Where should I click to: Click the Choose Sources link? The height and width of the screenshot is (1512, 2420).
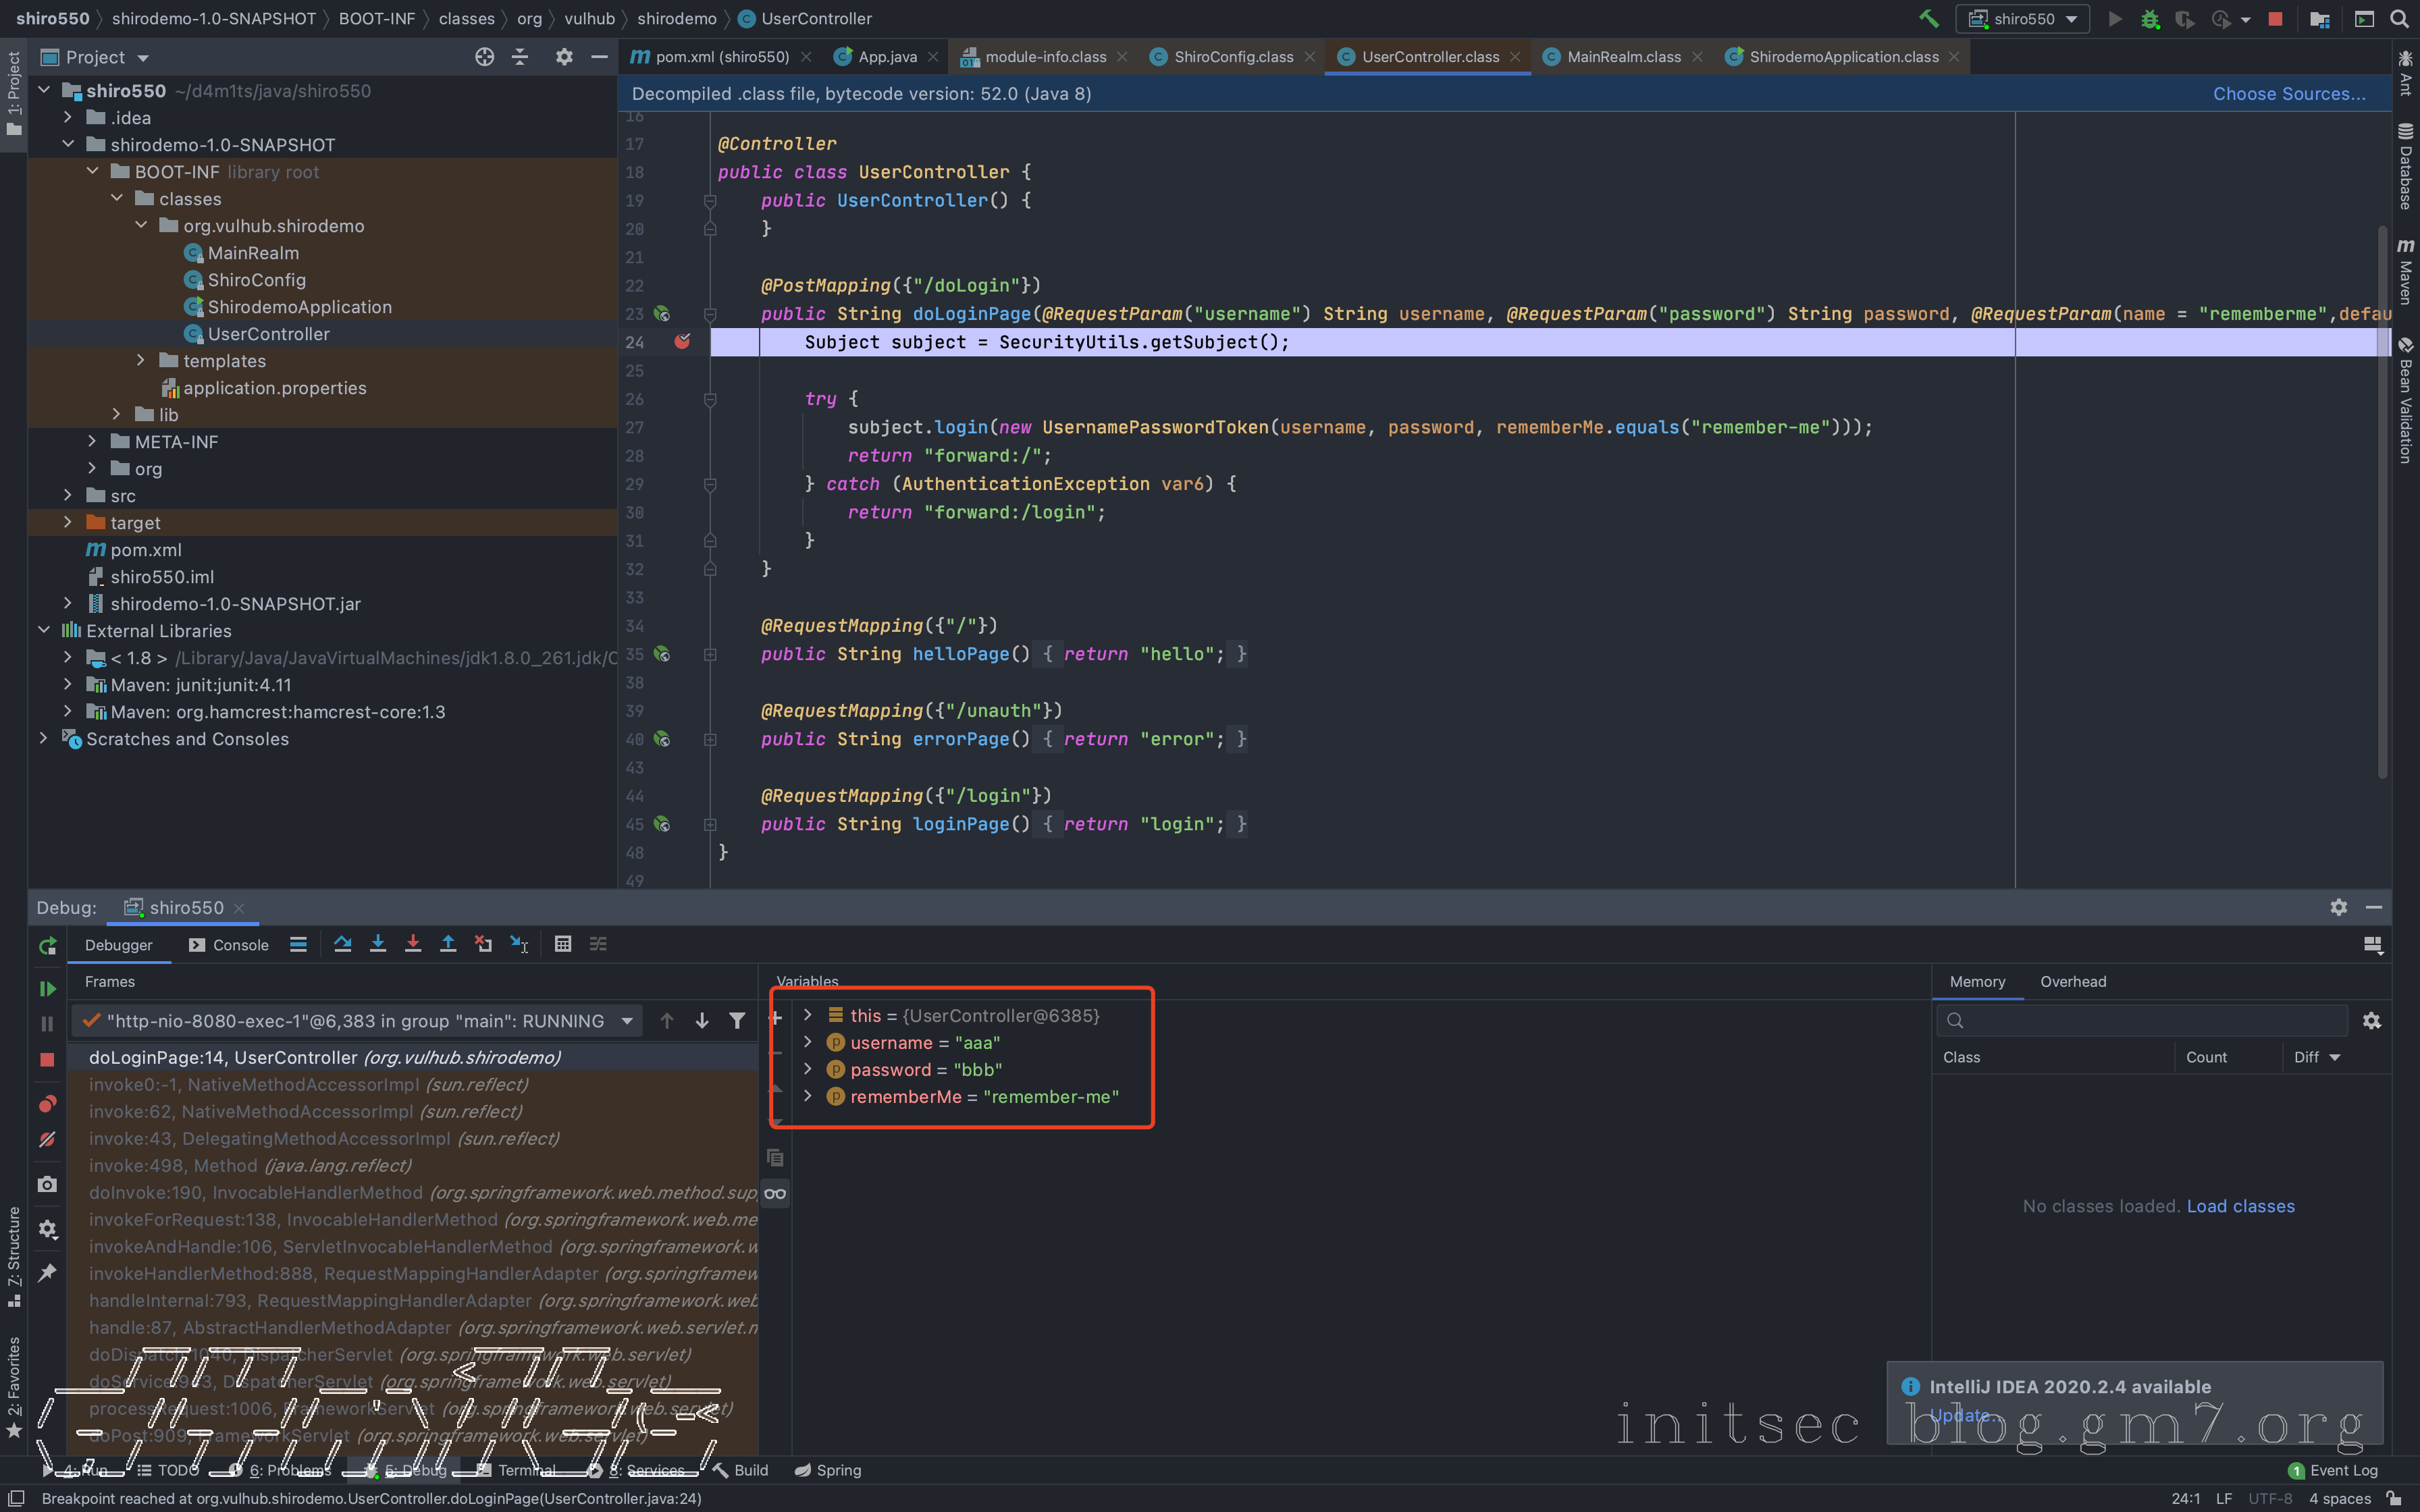pos(2288,94)
